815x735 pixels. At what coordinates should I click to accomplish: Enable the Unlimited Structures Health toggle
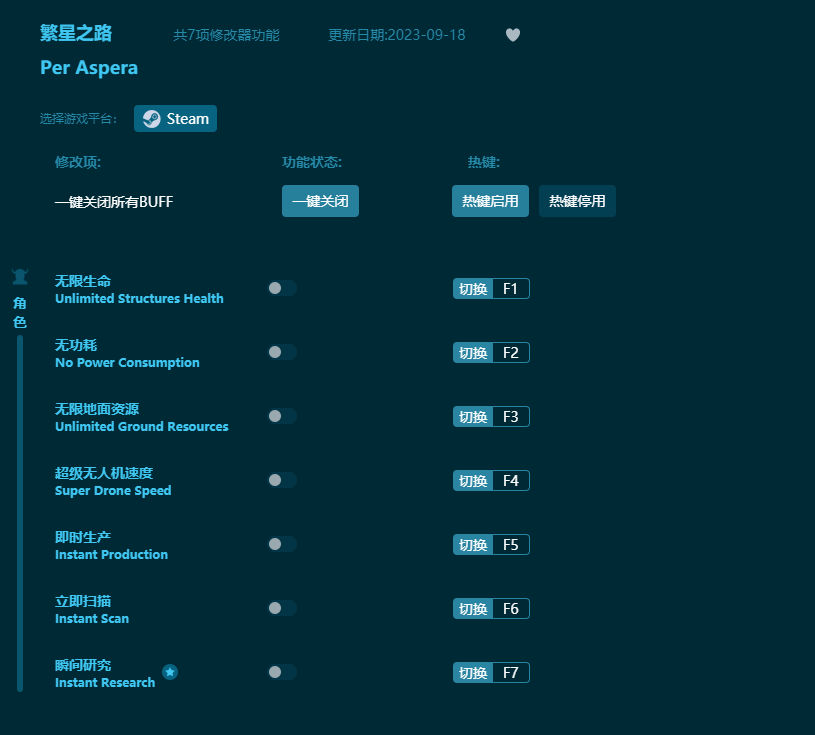(281, 288)
